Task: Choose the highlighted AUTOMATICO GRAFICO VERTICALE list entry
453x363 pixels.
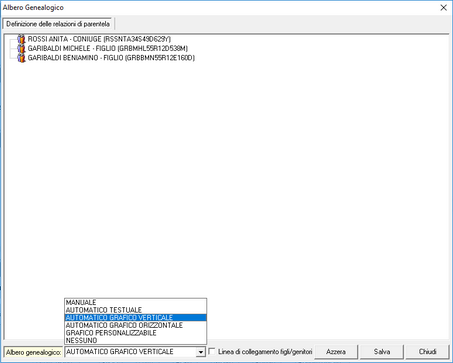Action: (135, 318)
